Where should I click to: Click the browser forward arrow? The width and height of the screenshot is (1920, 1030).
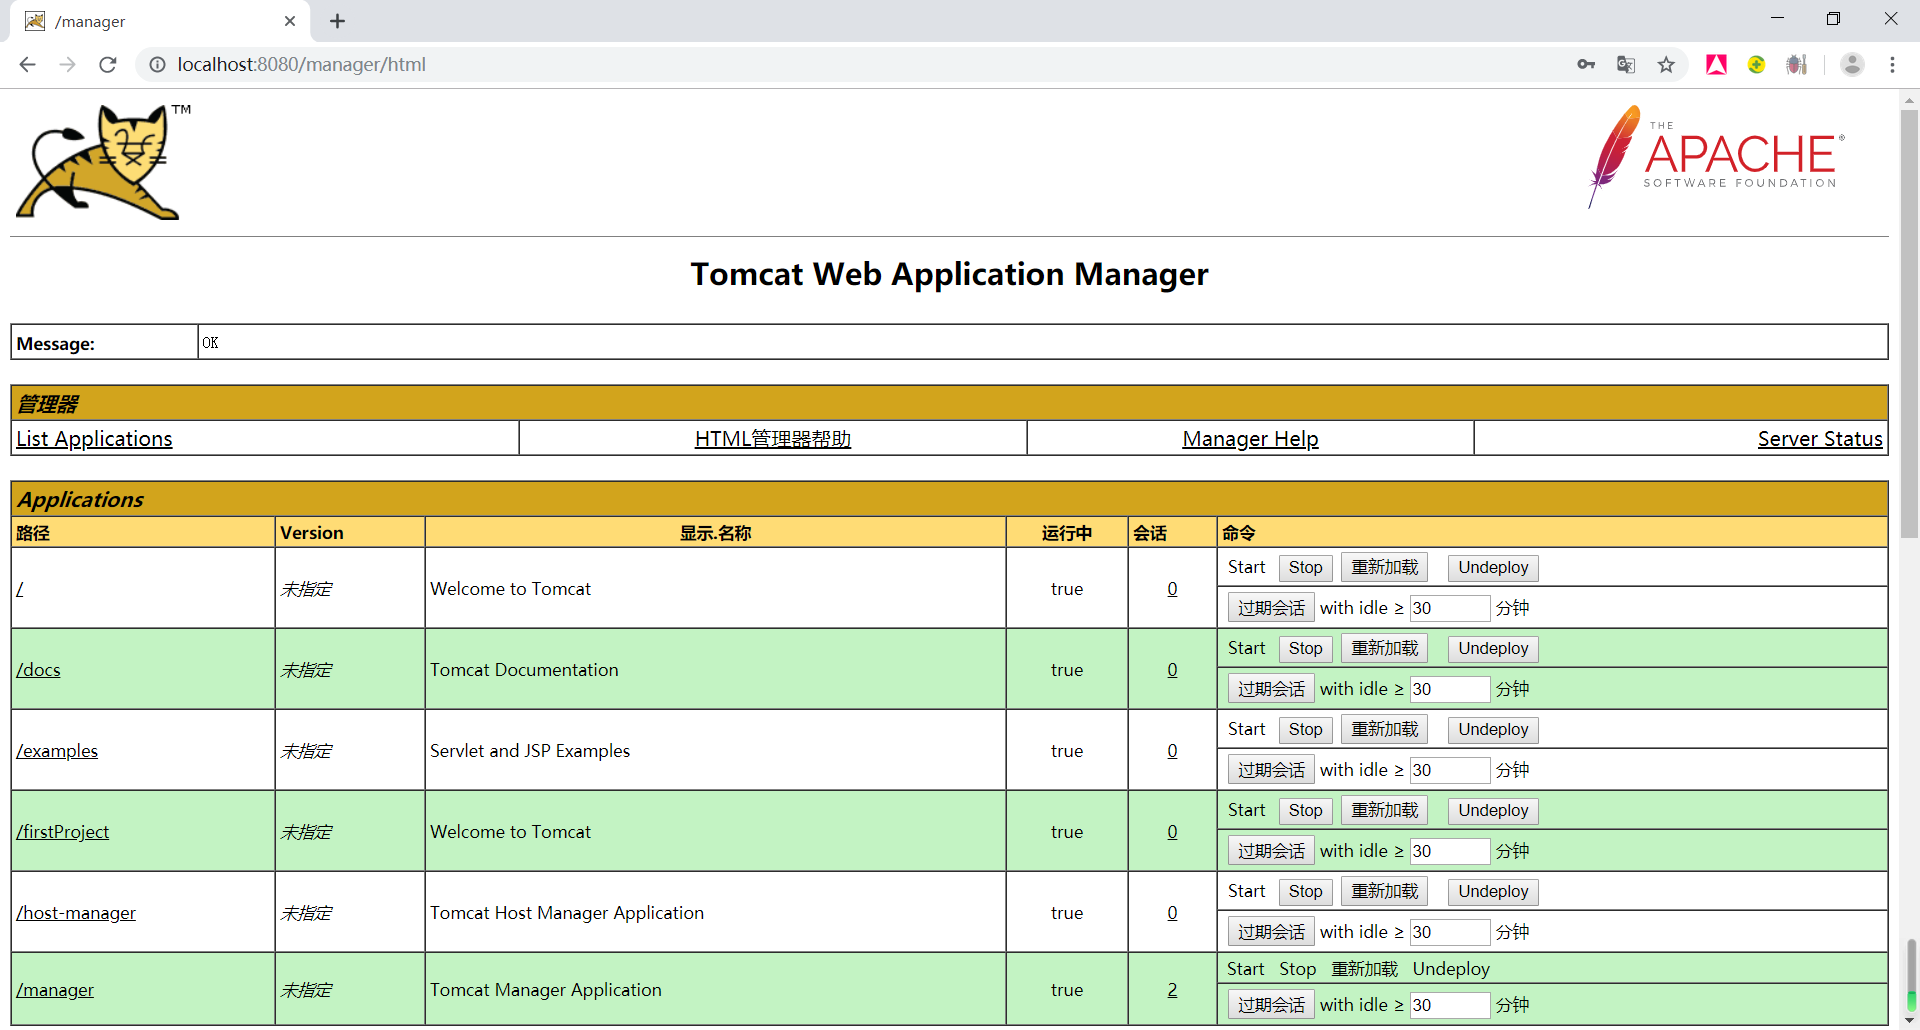coord(67,64)
